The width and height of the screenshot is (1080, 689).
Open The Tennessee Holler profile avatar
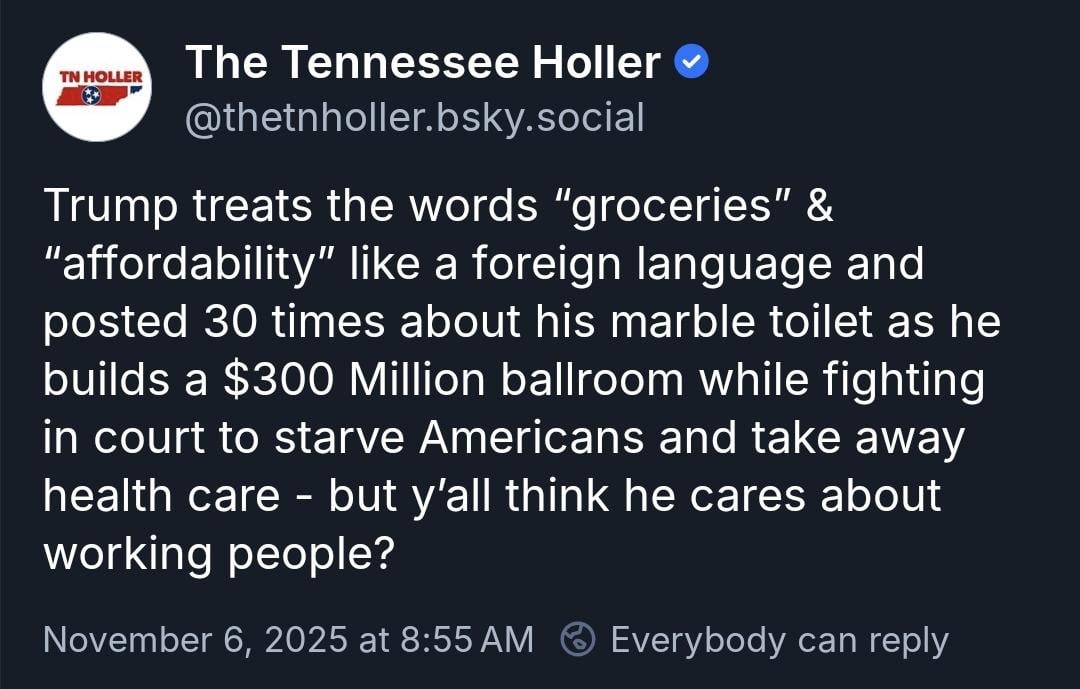[x=97, y=87]
